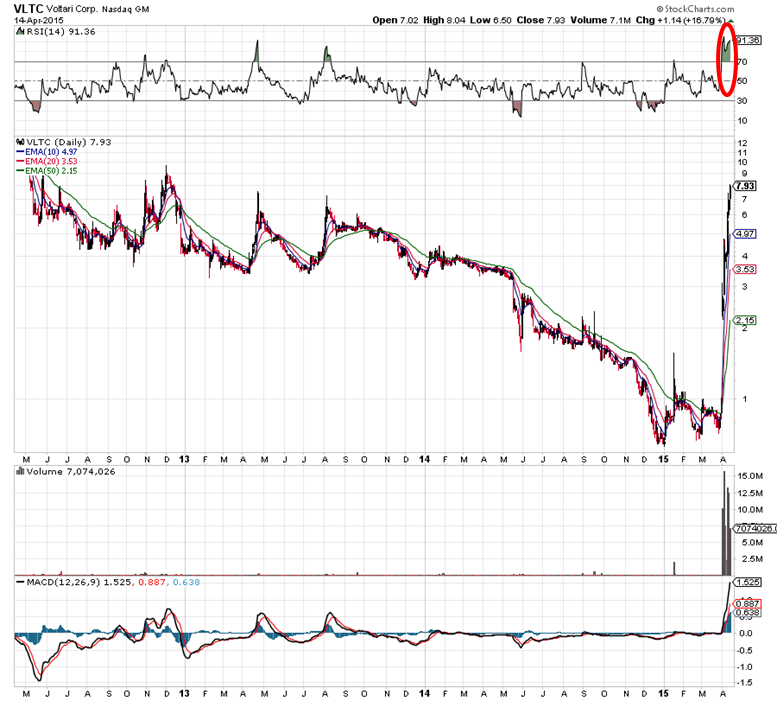Select the VLTC (Daily) 7.93 legend
Viewport: 777px width, 701px height.
click(x=68, y=142)
